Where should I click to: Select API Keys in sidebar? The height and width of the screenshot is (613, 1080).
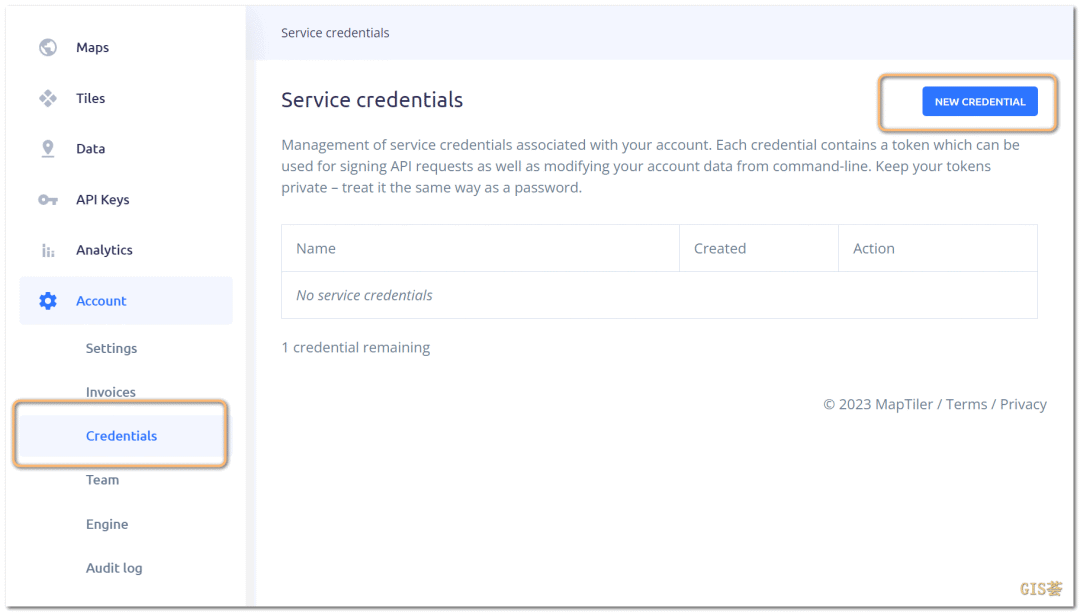tap(103, 200)
